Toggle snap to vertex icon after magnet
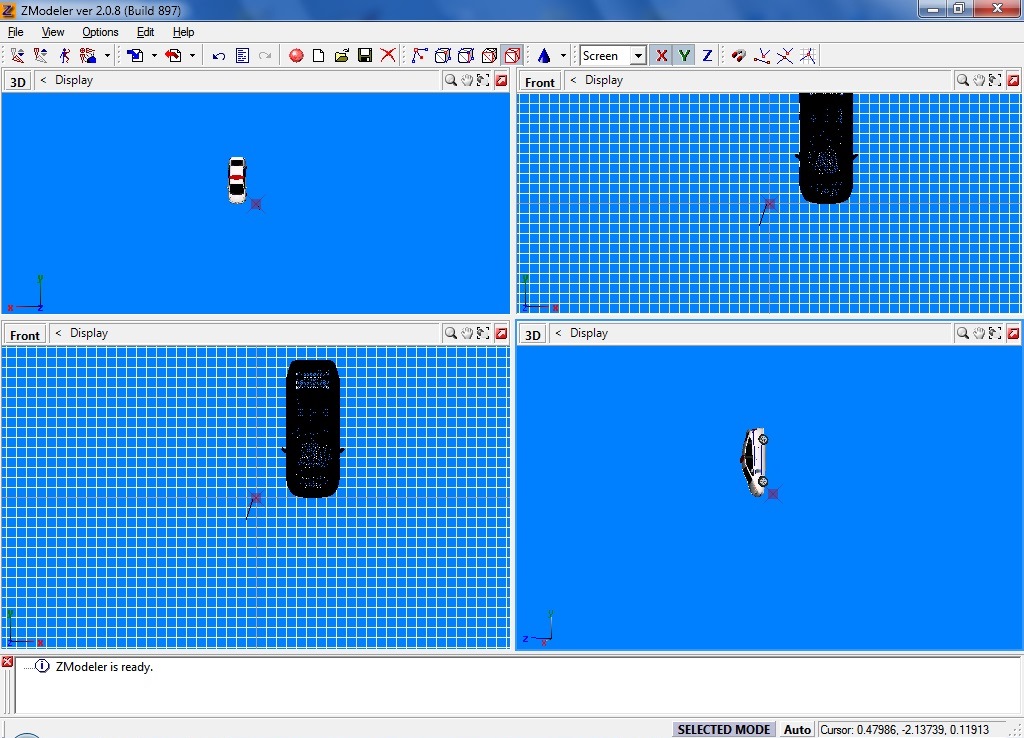 point(761,56)
